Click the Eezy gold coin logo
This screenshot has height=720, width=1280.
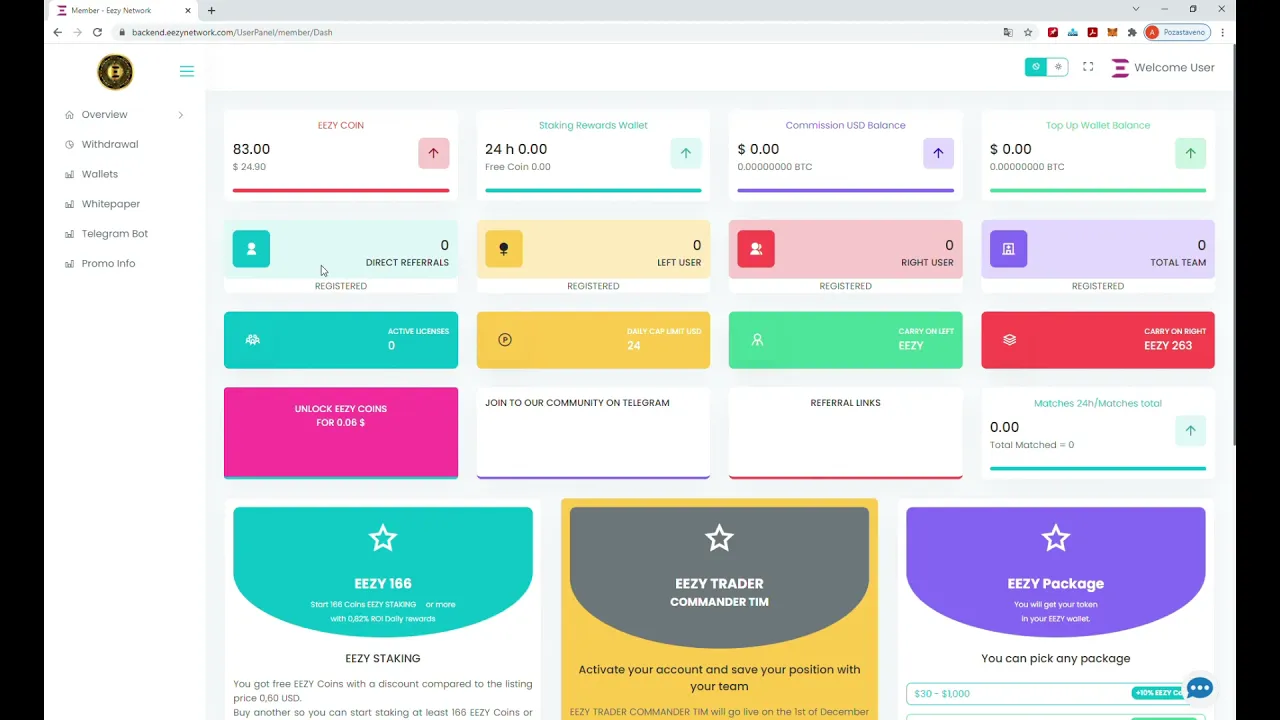point(115,72)
